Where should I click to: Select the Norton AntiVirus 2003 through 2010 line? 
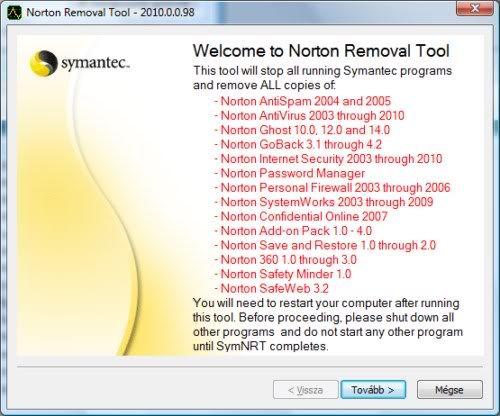[309, 116]
